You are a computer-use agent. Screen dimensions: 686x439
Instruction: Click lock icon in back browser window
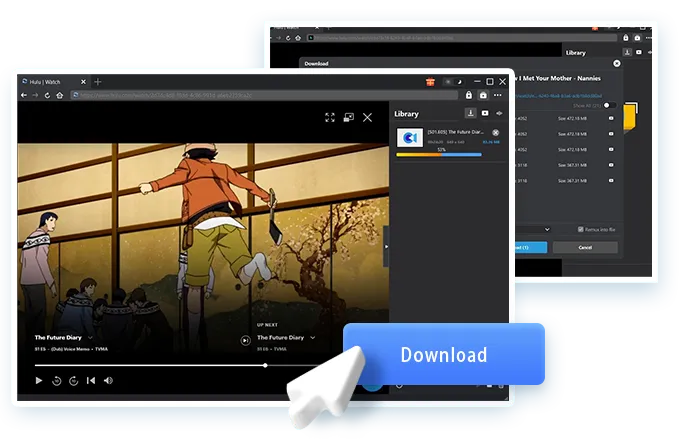pos(626,38)
